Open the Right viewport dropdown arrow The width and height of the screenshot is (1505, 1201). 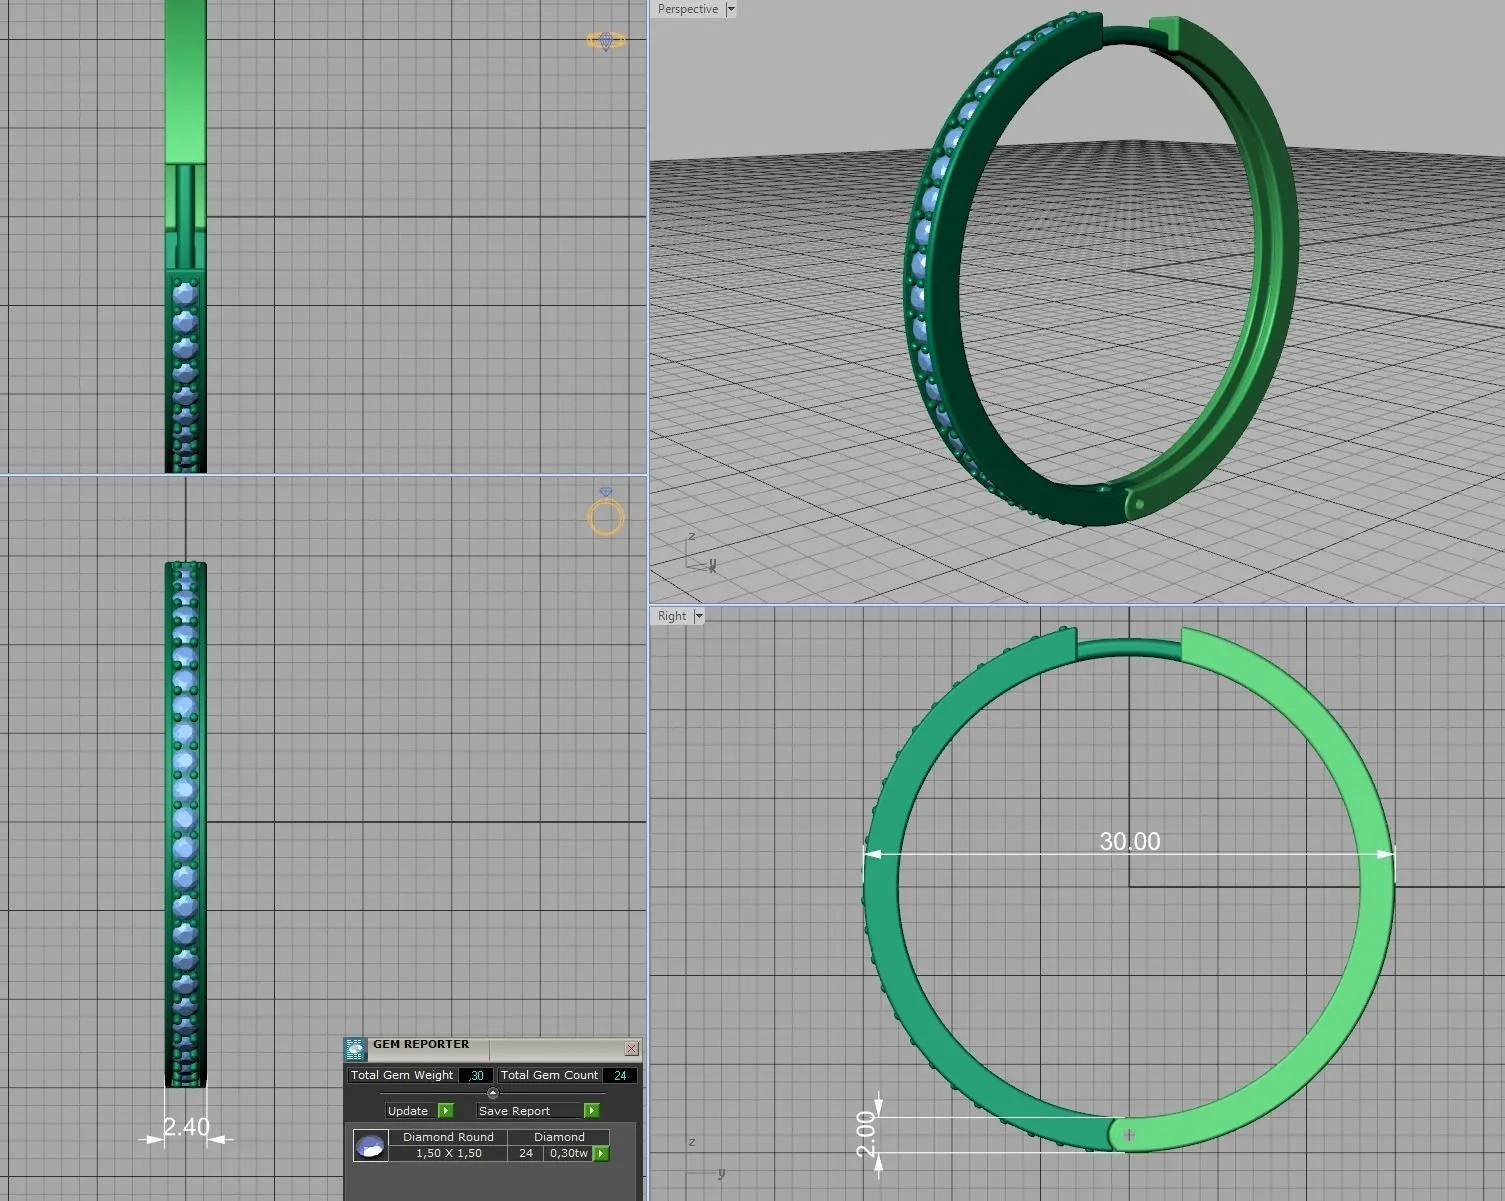[x=699, y=616]
